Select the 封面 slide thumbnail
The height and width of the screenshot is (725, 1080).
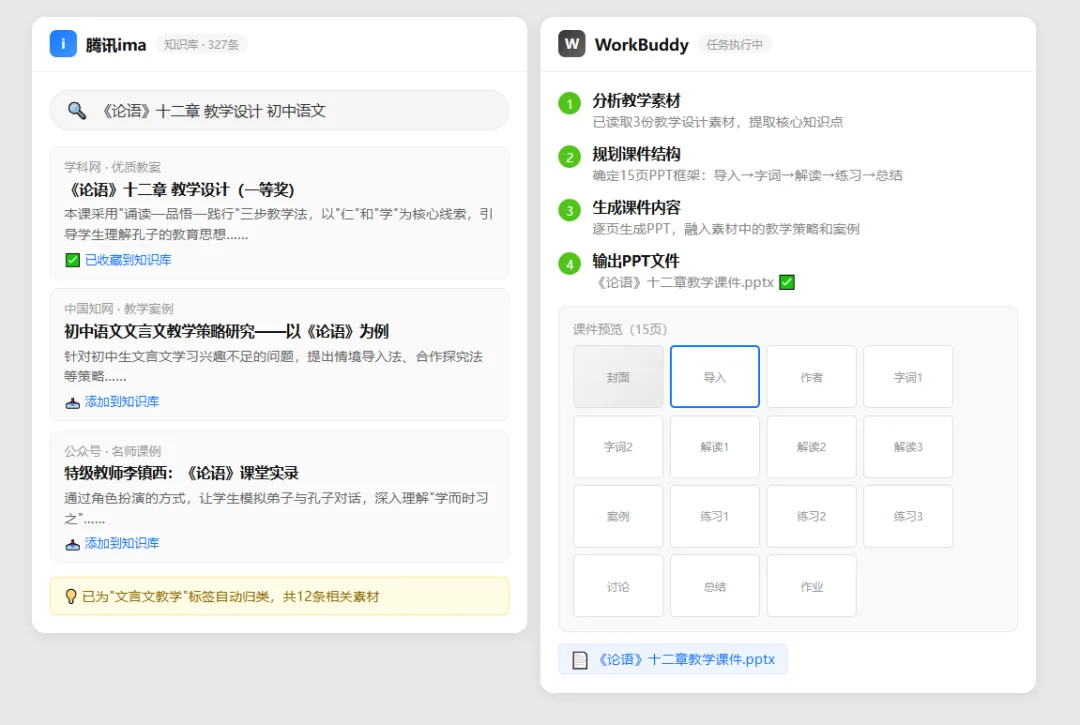[619, 377]
